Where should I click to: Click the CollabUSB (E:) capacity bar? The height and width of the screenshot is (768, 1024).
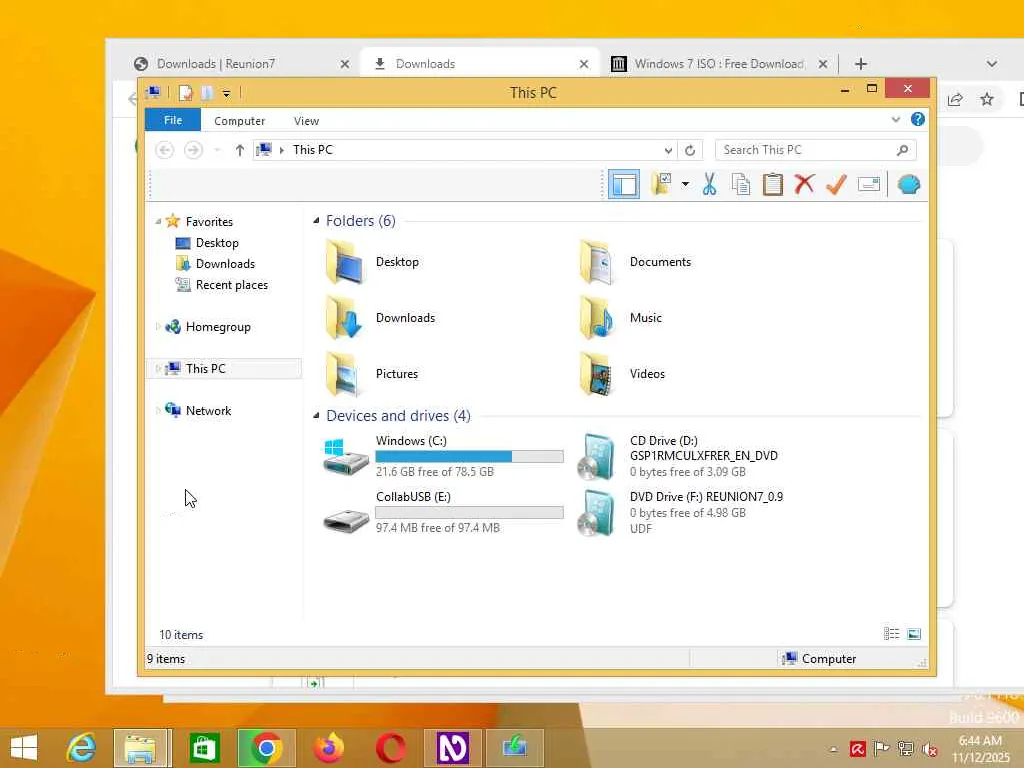470,513
